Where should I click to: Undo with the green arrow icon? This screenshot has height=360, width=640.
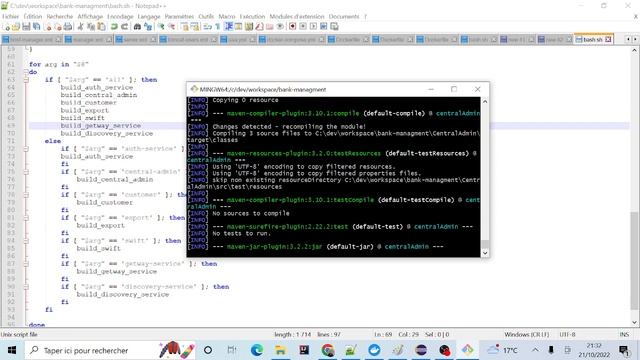point(113,27)
